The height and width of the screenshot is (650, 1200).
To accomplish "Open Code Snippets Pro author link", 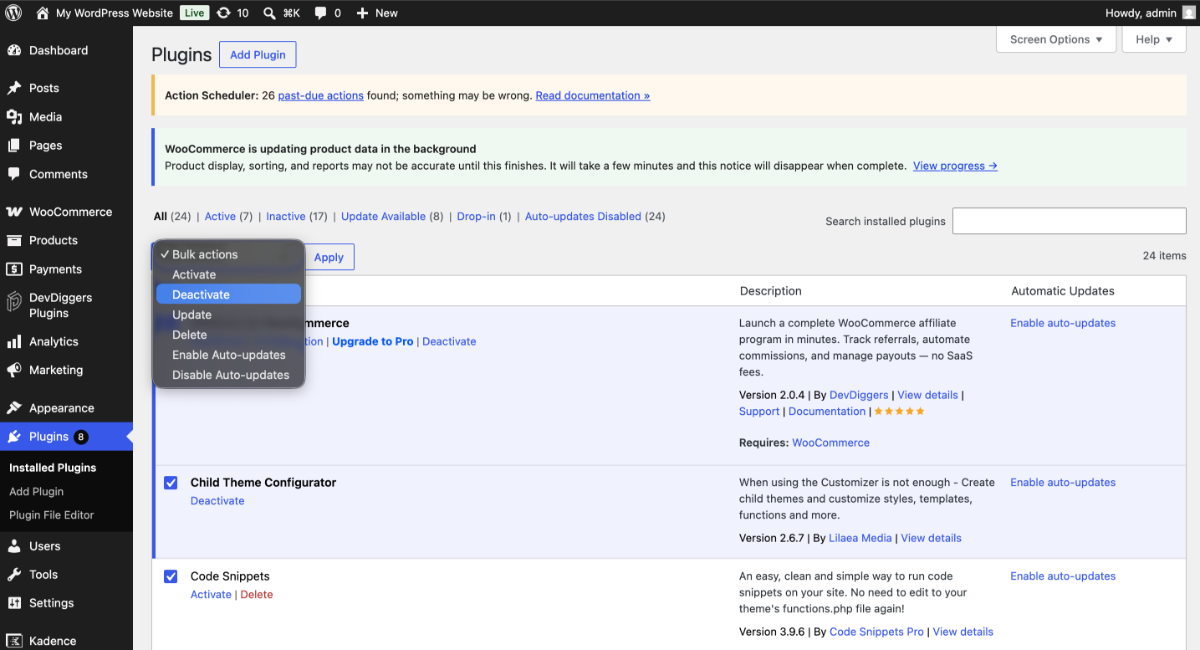I will 877,632.
